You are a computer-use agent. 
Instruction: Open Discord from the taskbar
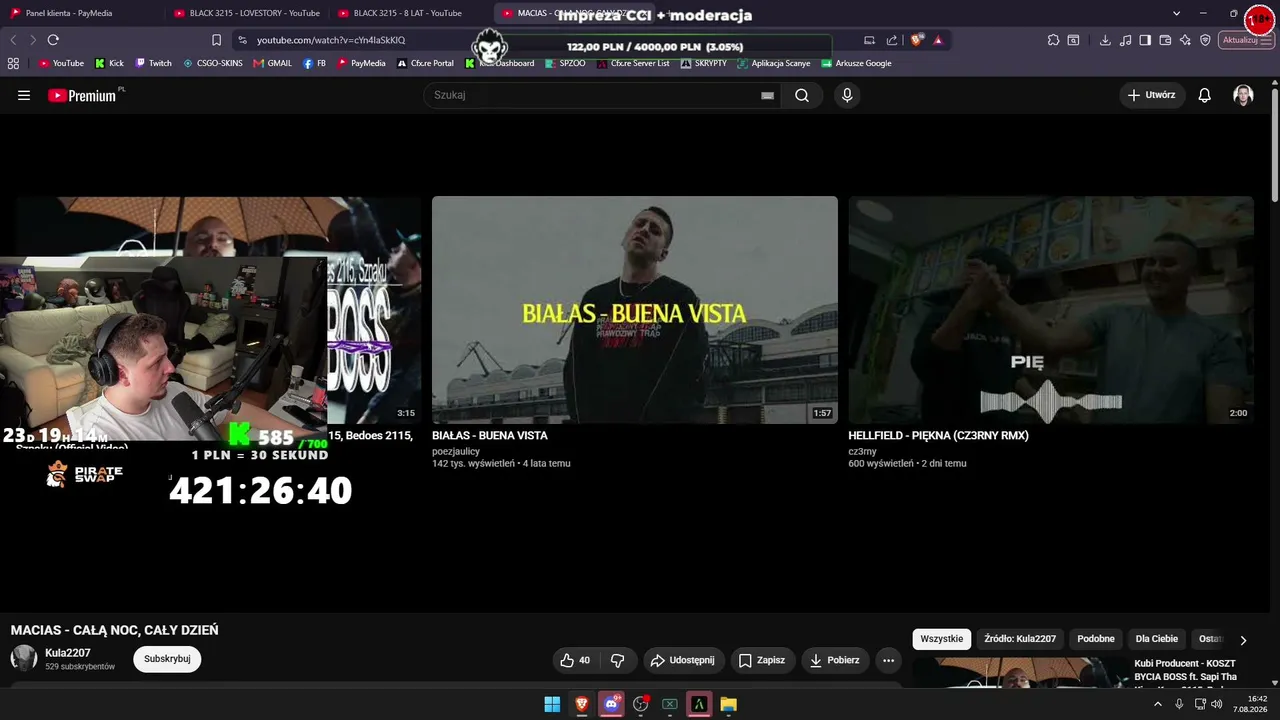611,704
